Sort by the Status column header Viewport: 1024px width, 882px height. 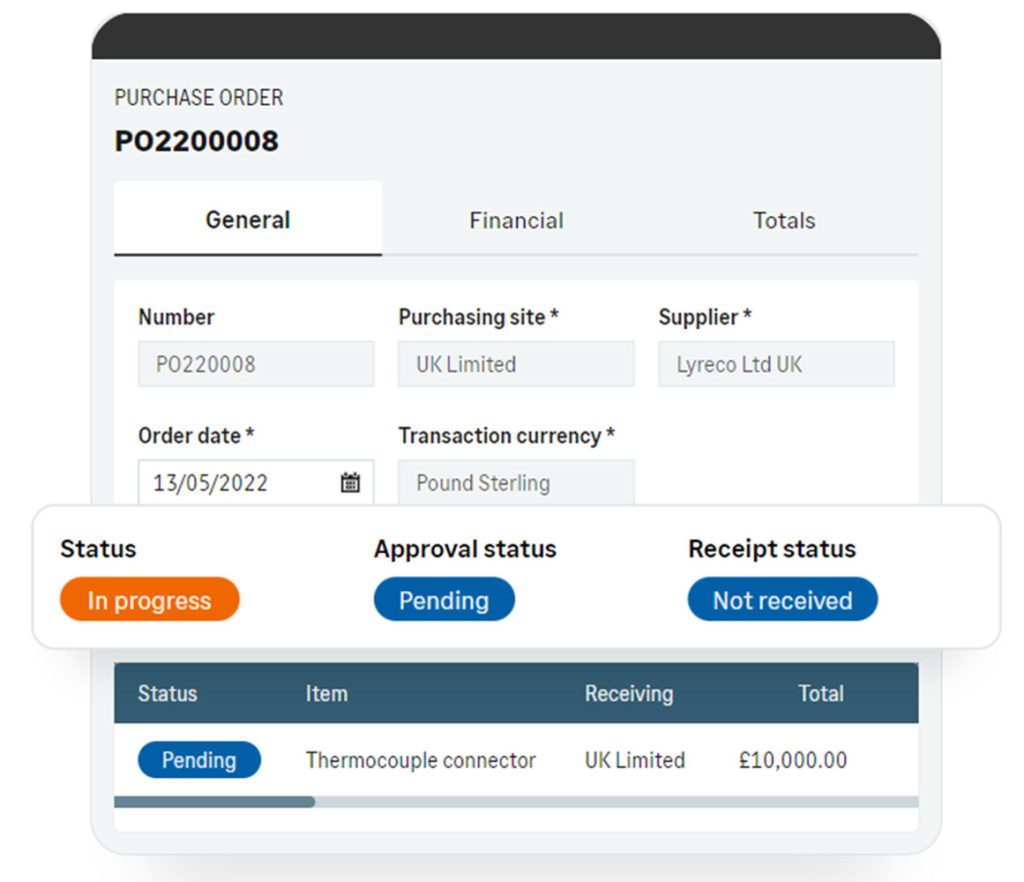coord(167,693)
